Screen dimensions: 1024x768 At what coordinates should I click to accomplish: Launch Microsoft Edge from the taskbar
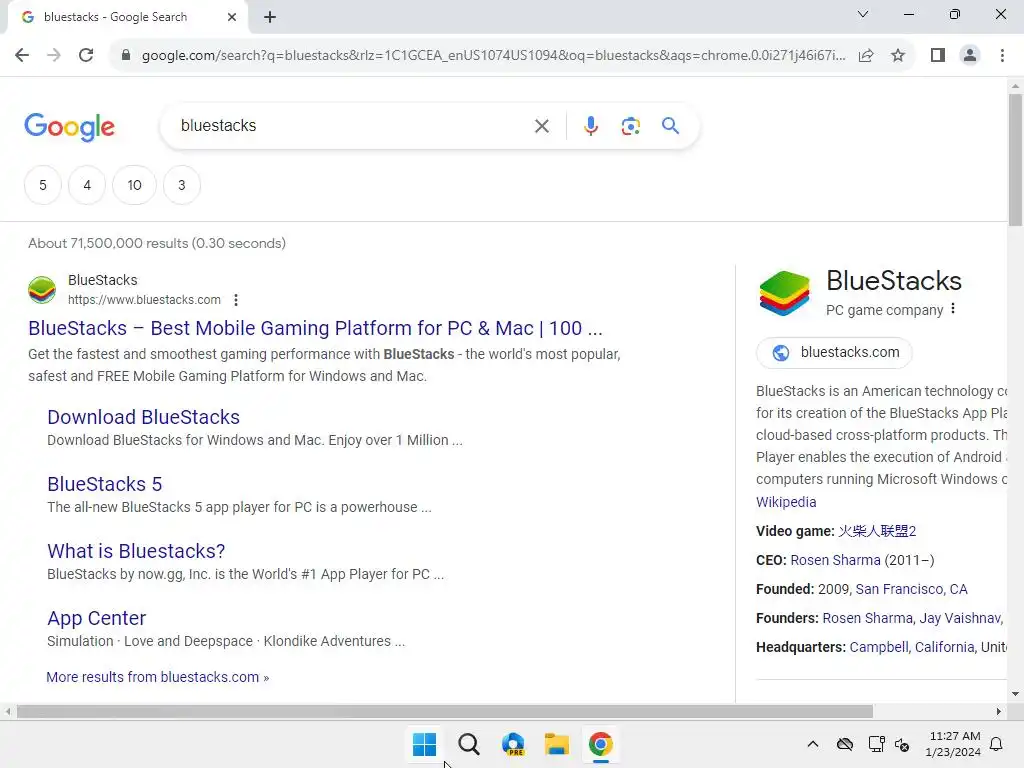point(513,744)
